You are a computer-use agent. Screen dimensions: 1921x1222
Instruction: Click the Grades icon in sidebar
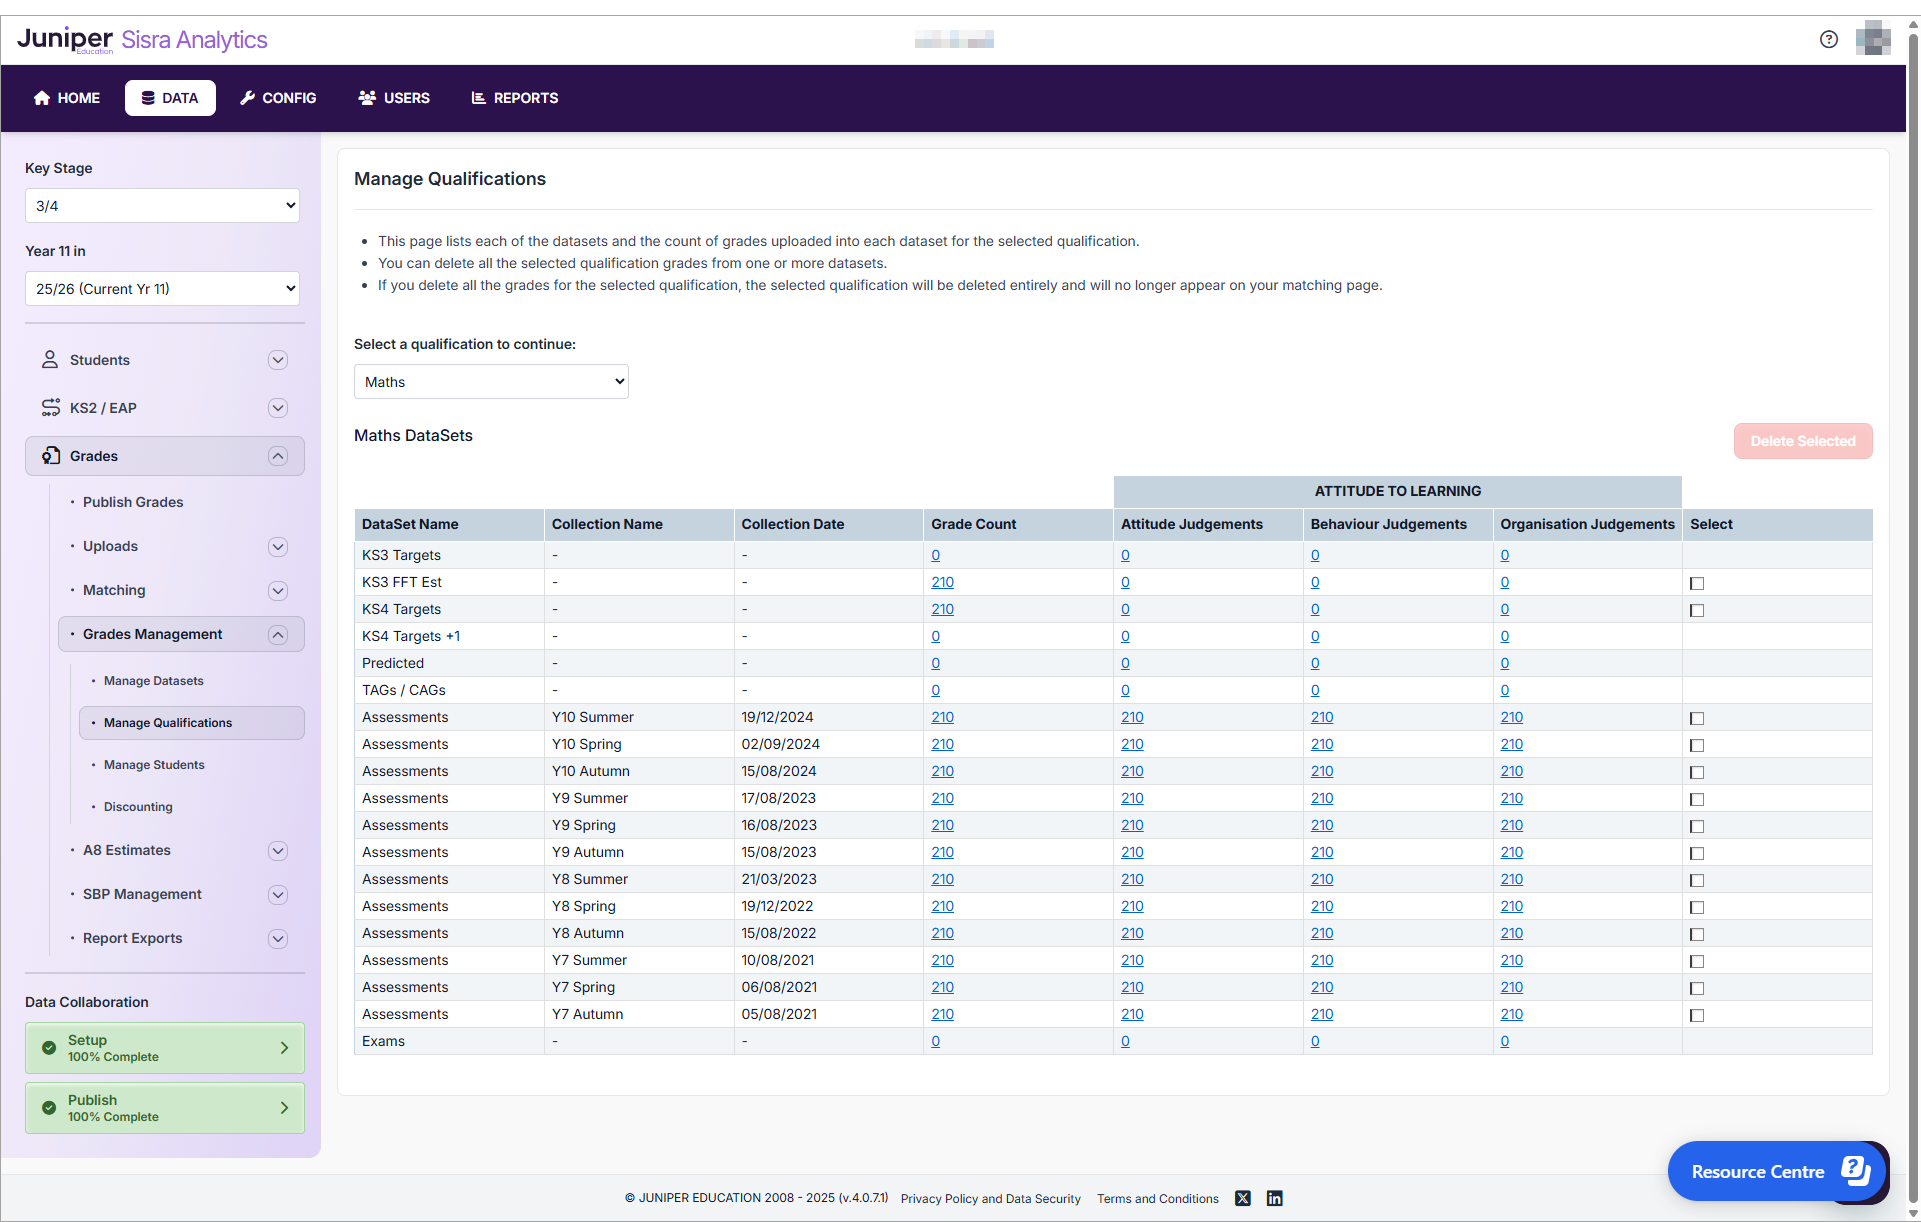(x=50, y=456)
